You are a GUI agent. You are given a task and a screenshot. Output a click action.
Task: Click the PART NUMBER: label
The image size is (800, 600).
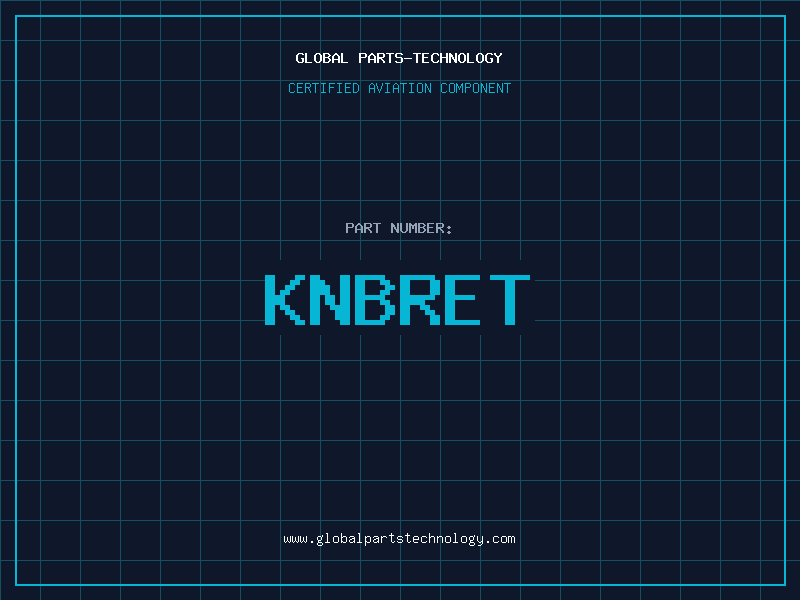(x=399, y=228)
